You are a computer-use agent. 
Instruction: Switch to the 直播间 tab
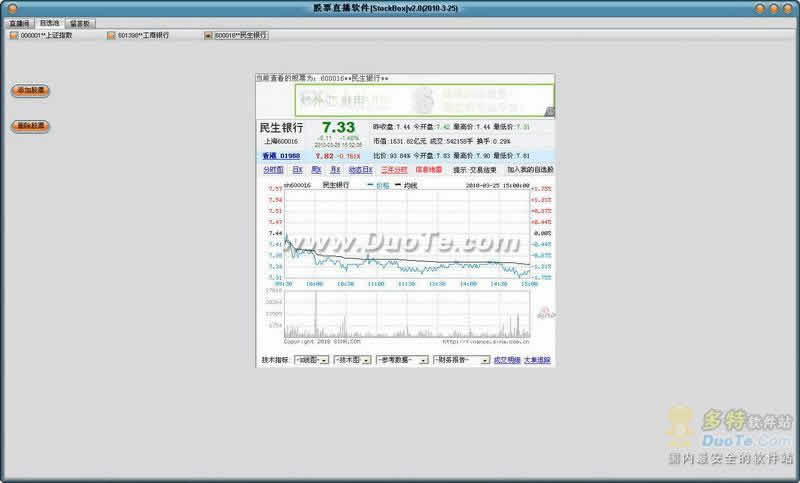[19, 22]
